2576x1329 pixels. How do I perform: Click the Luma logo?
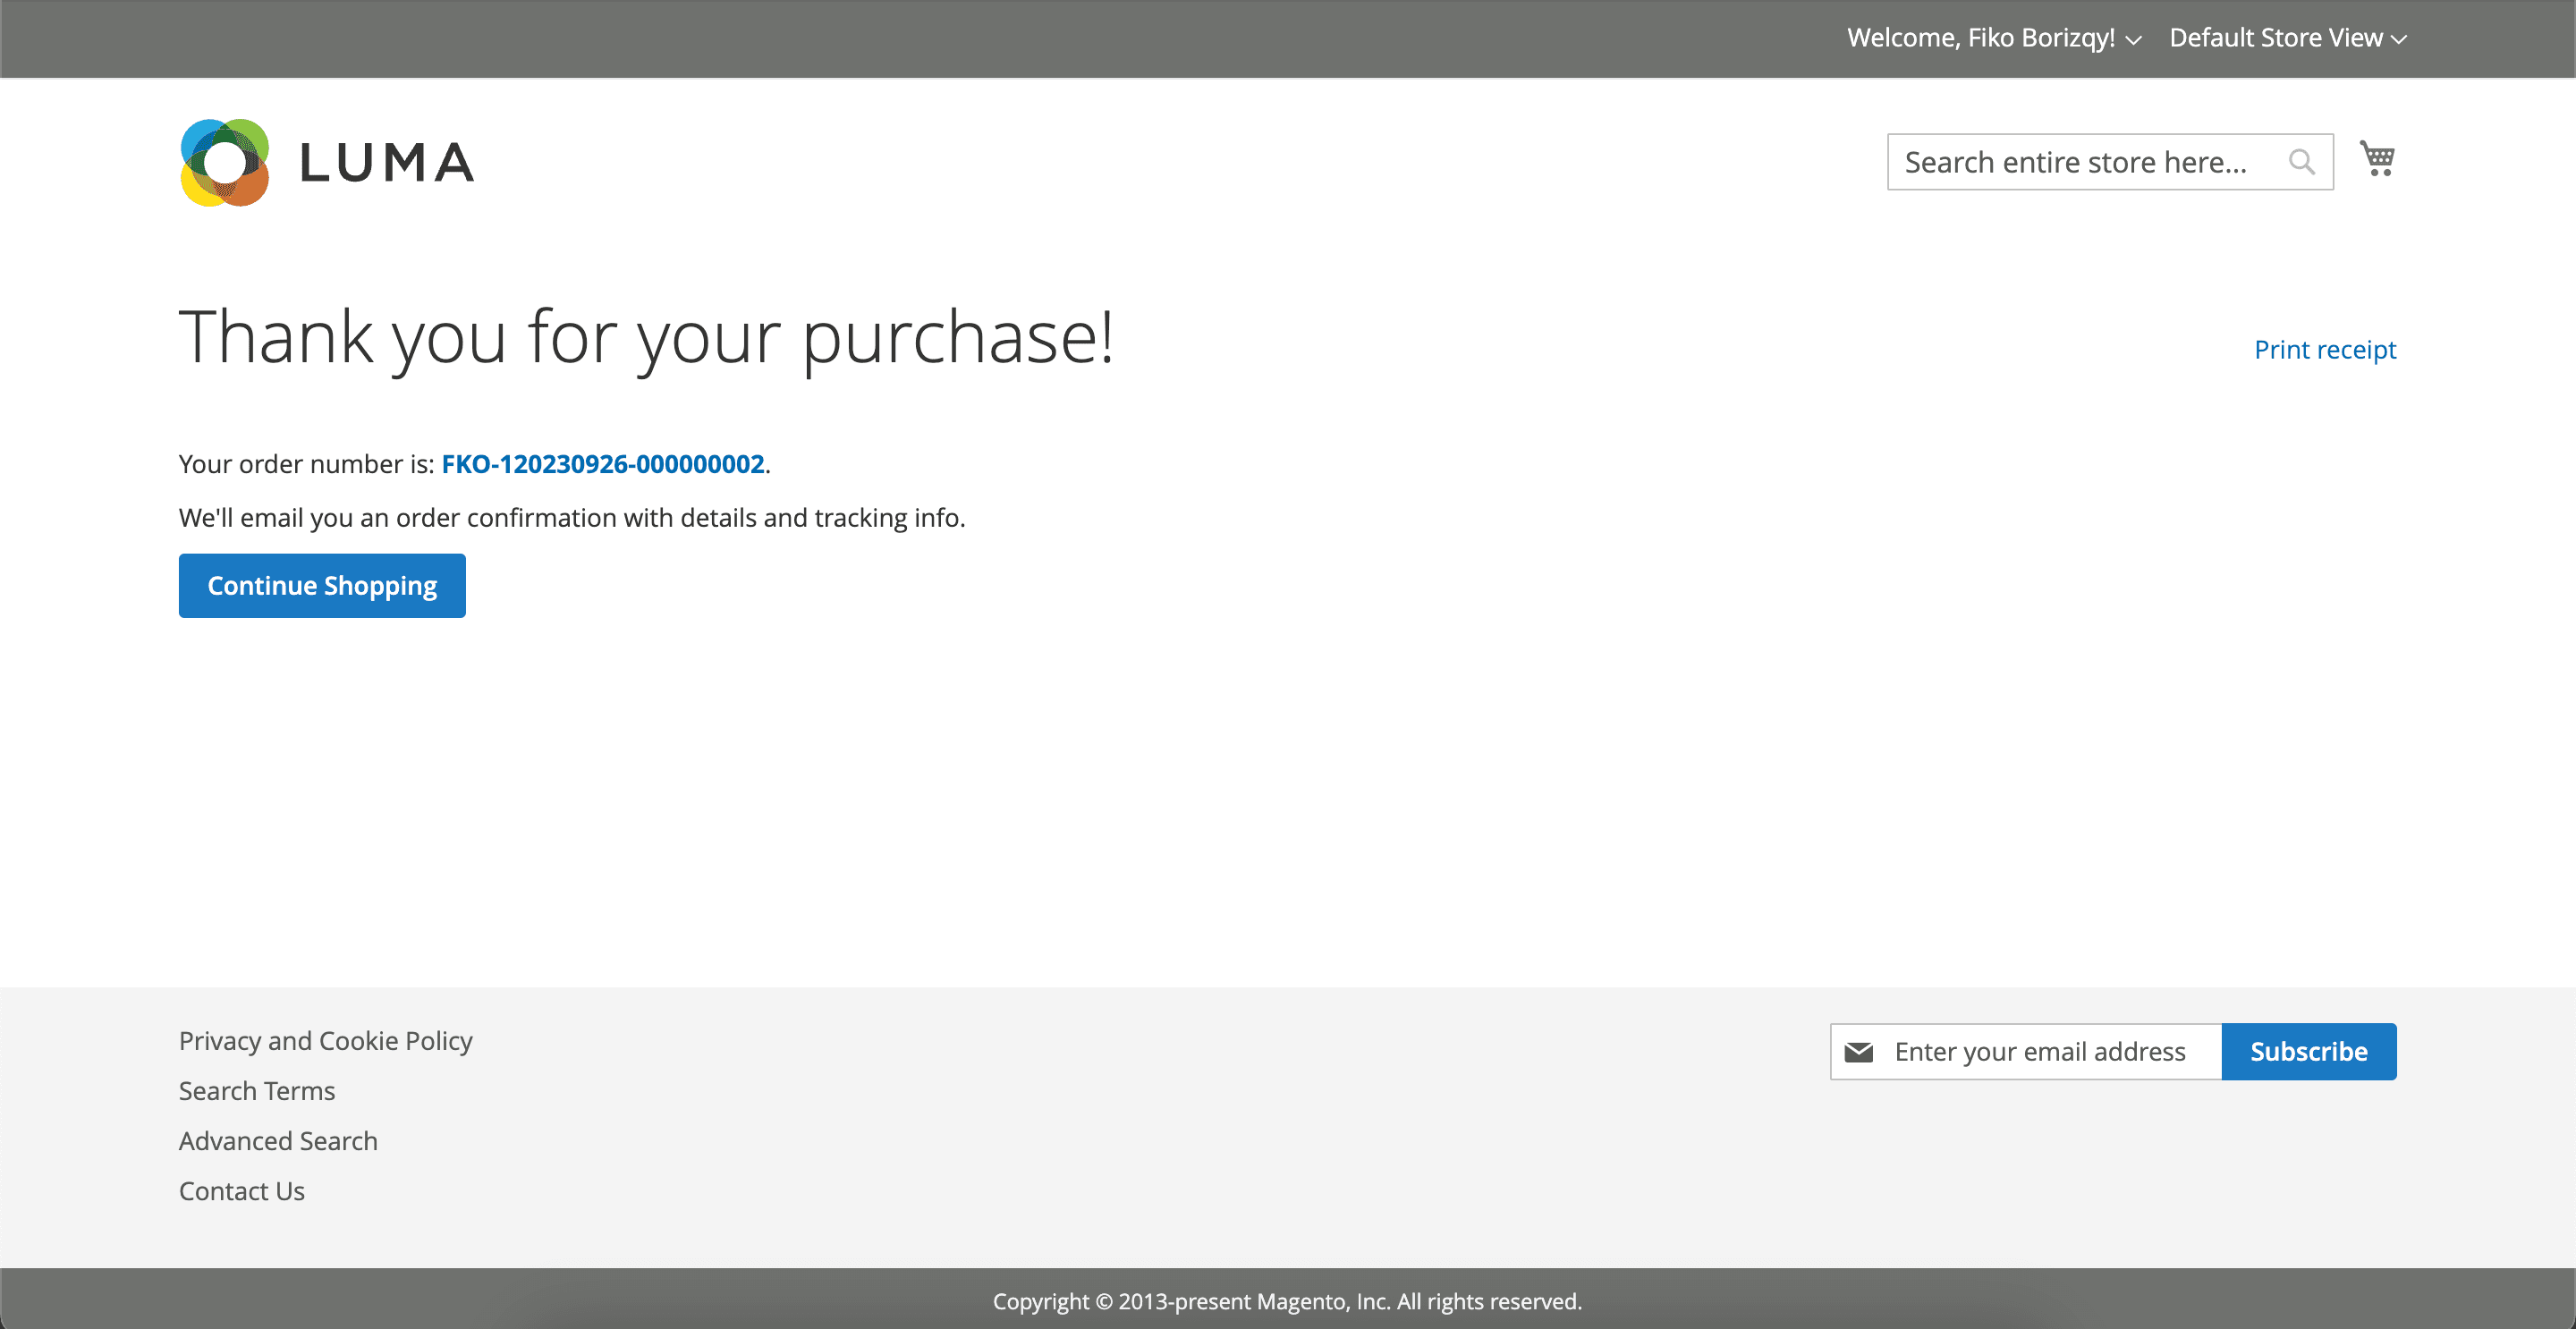[x=327, y=163]
